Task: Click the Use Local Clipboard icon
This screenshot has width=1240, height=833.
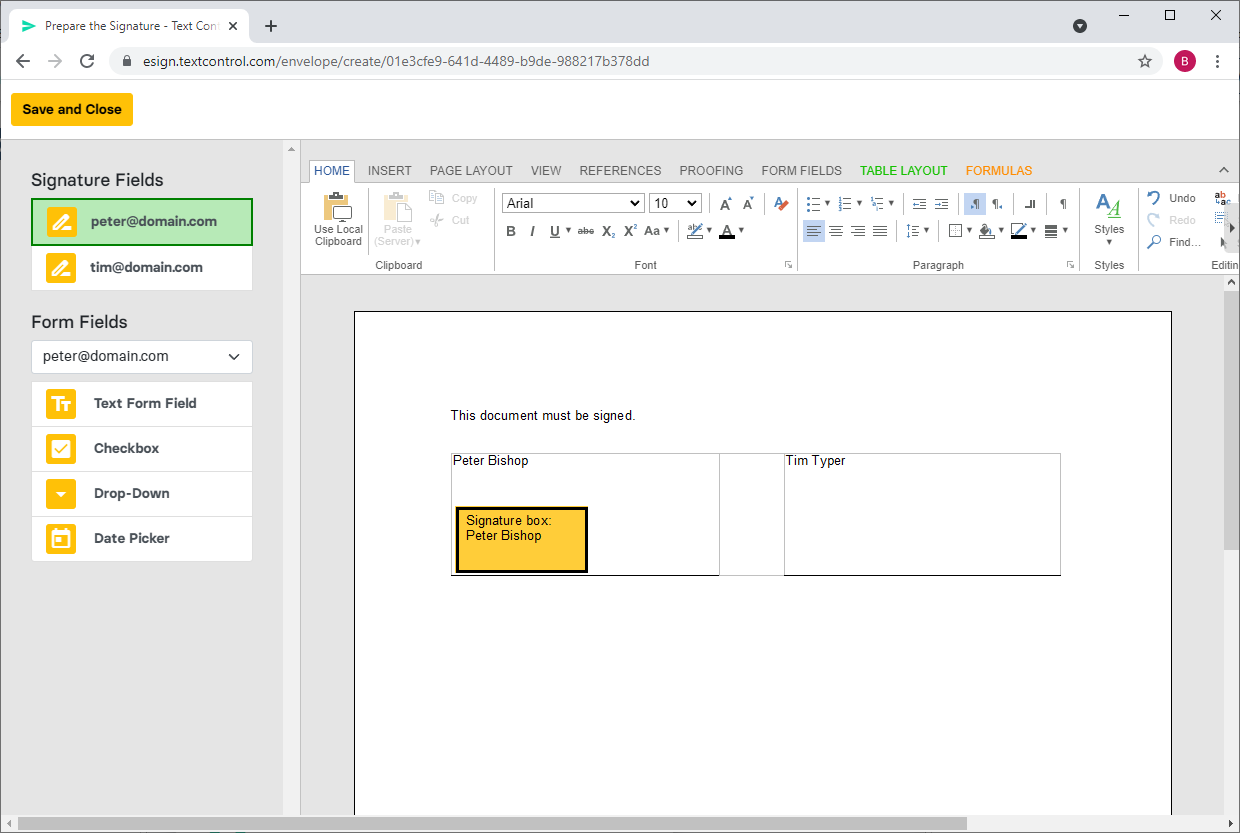Action: pyautogui.click(x=338, y=219)
